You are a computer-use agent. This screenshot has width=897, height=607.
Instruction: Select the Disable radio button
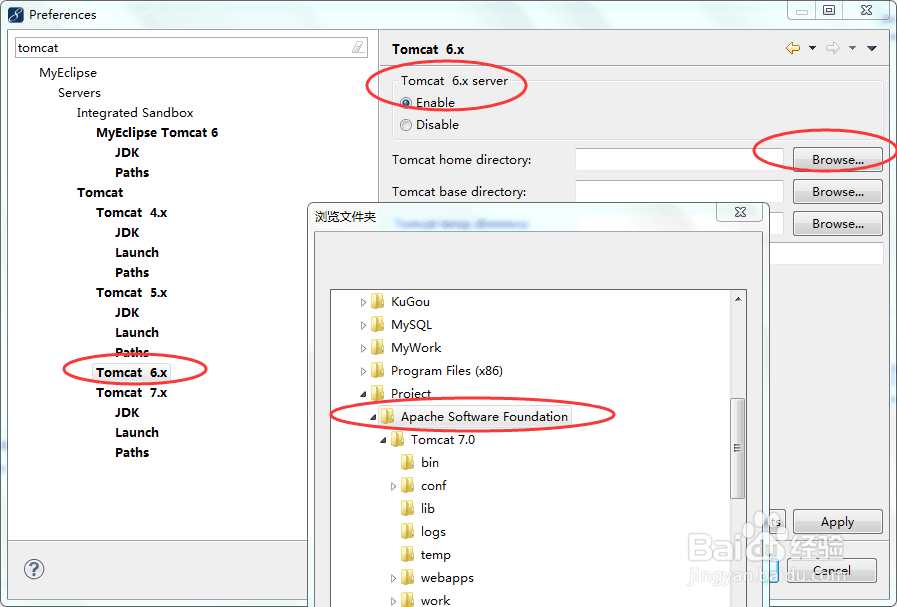(x=406, y=125)
